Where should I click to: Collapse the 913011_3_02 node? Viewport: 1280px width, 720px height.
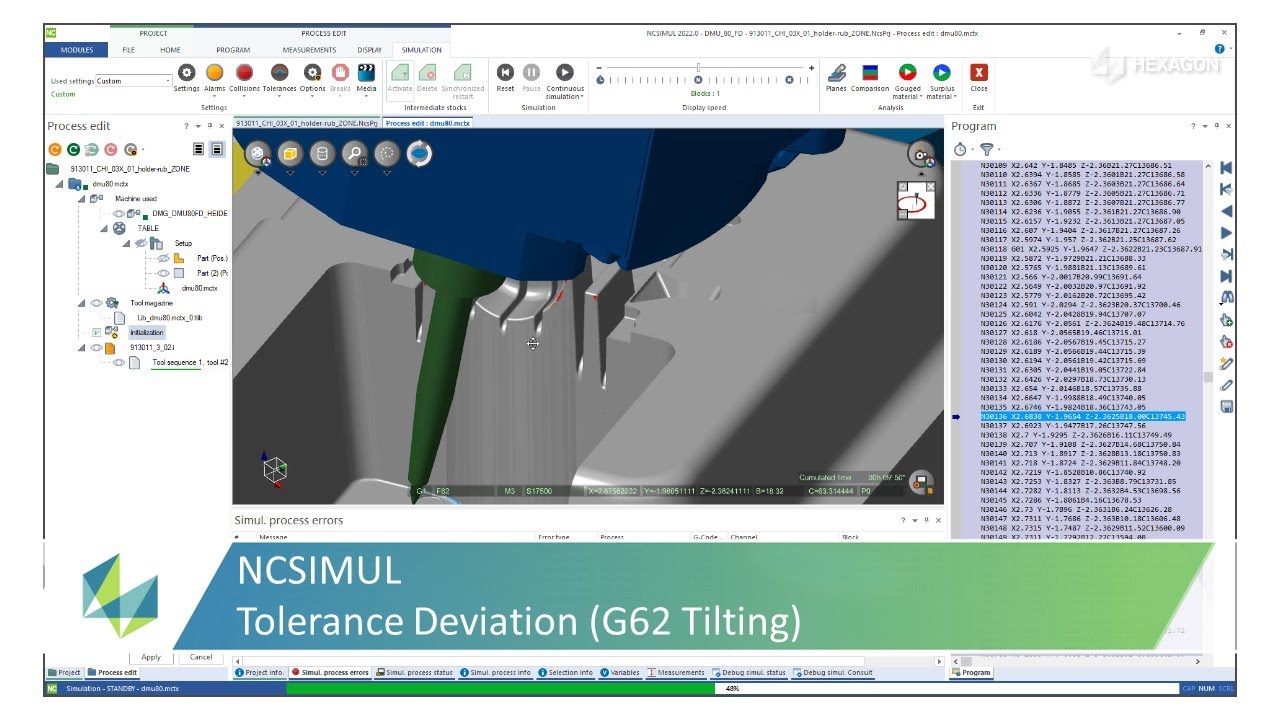pyautogui.click(x=82, y=348)
